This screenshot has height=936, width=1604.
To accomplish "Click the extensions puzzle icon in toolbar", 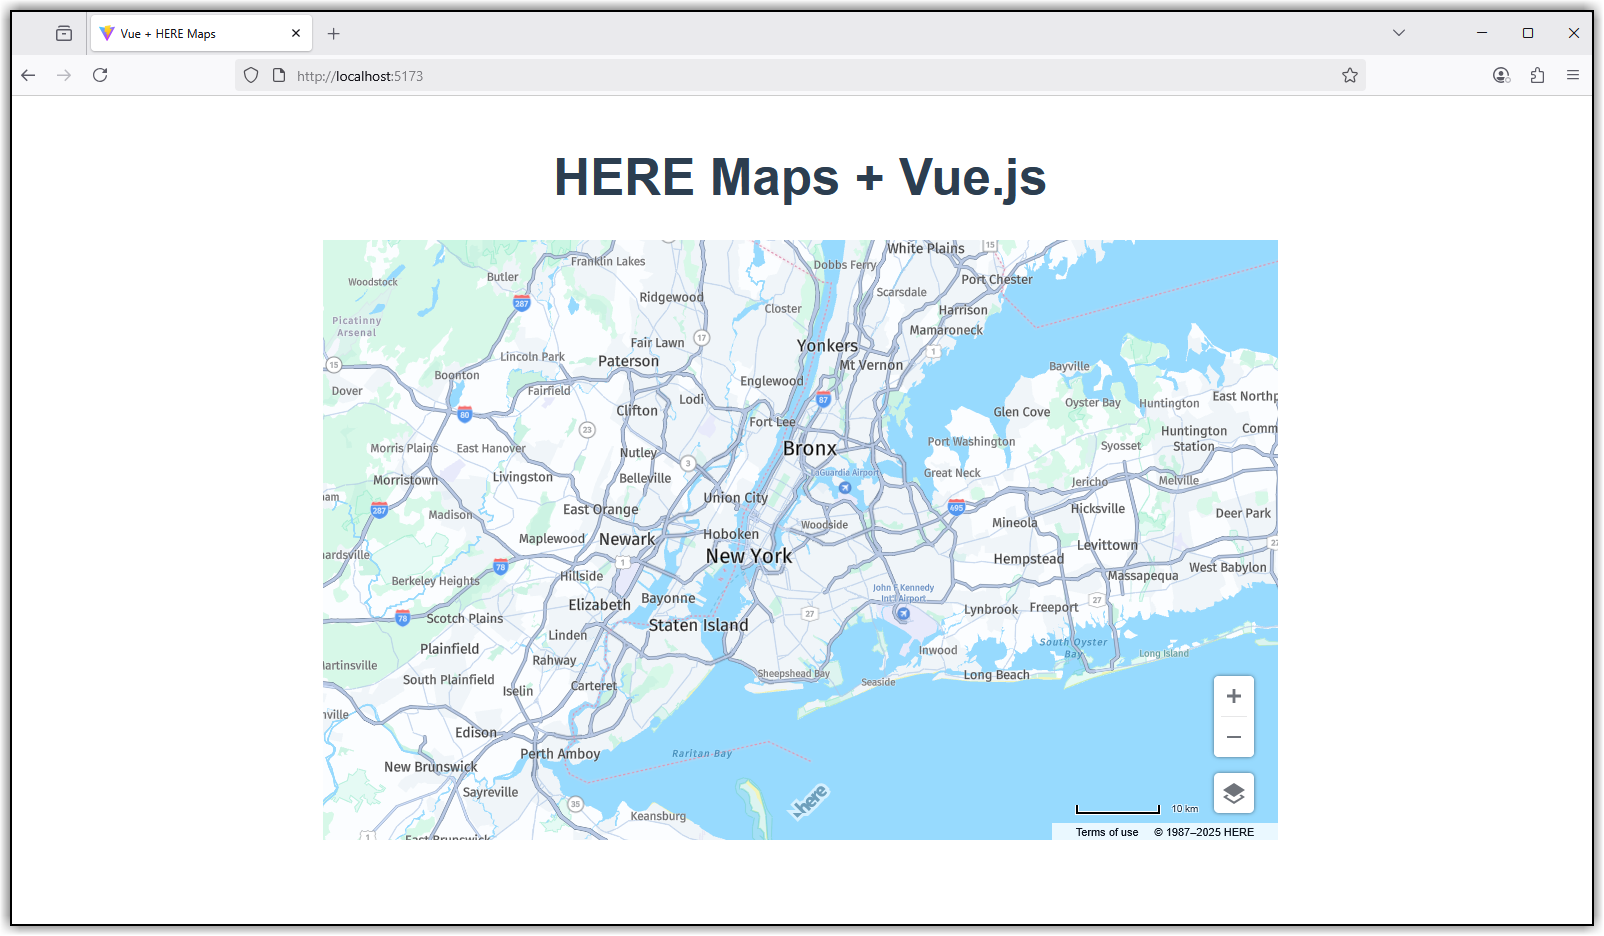I will (1537, 74).
